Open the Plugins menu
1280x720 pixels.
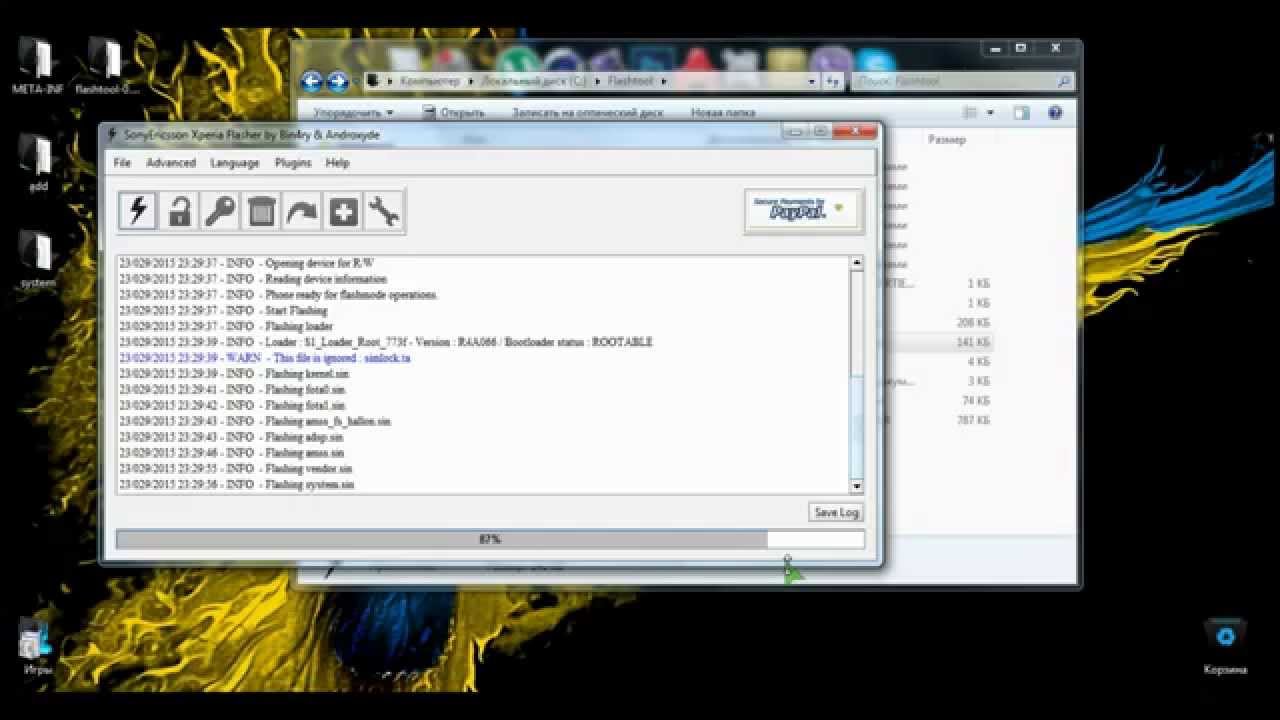293,163
